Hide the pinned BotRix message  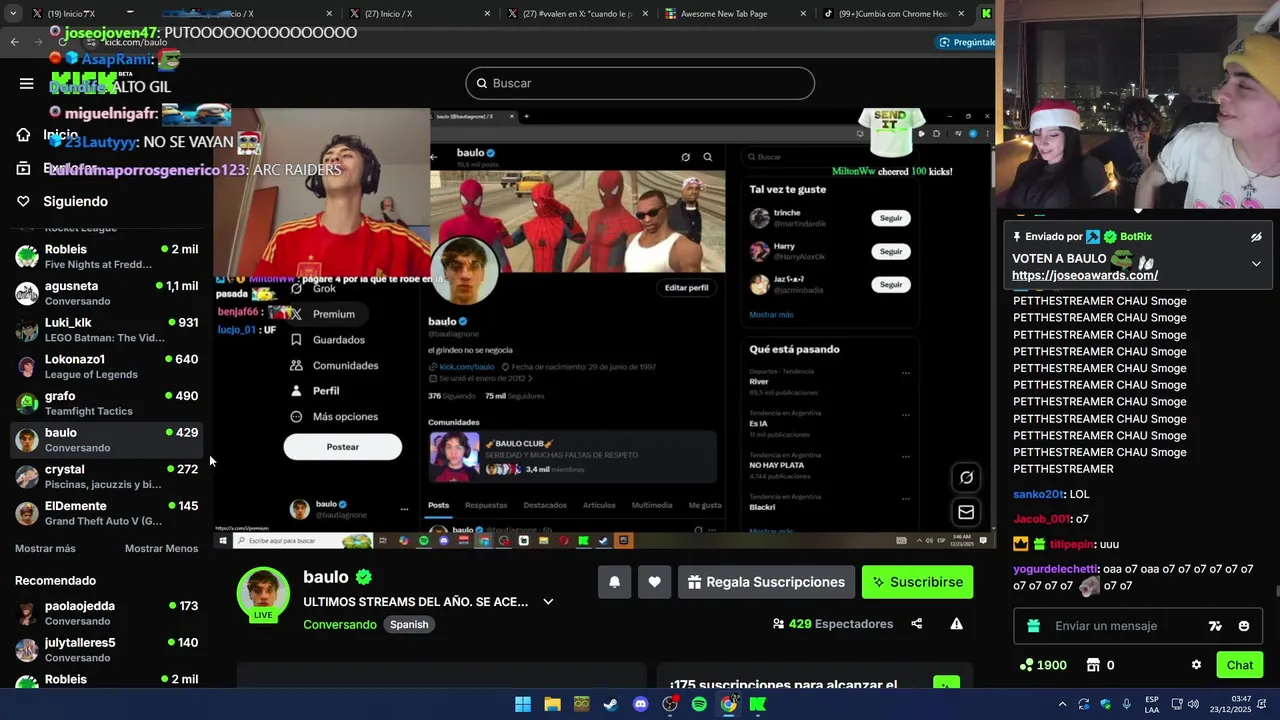(1256, 237)
